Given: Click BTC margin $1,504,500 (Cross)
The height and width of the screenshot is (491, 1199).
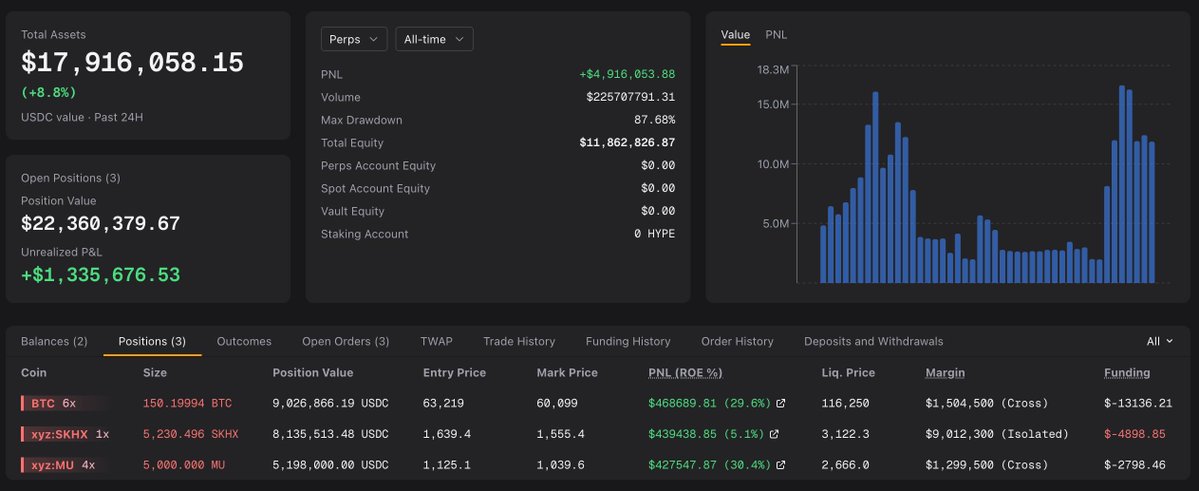Looking at the screenshot, I should pyautogui.click(x=986, y=403).
